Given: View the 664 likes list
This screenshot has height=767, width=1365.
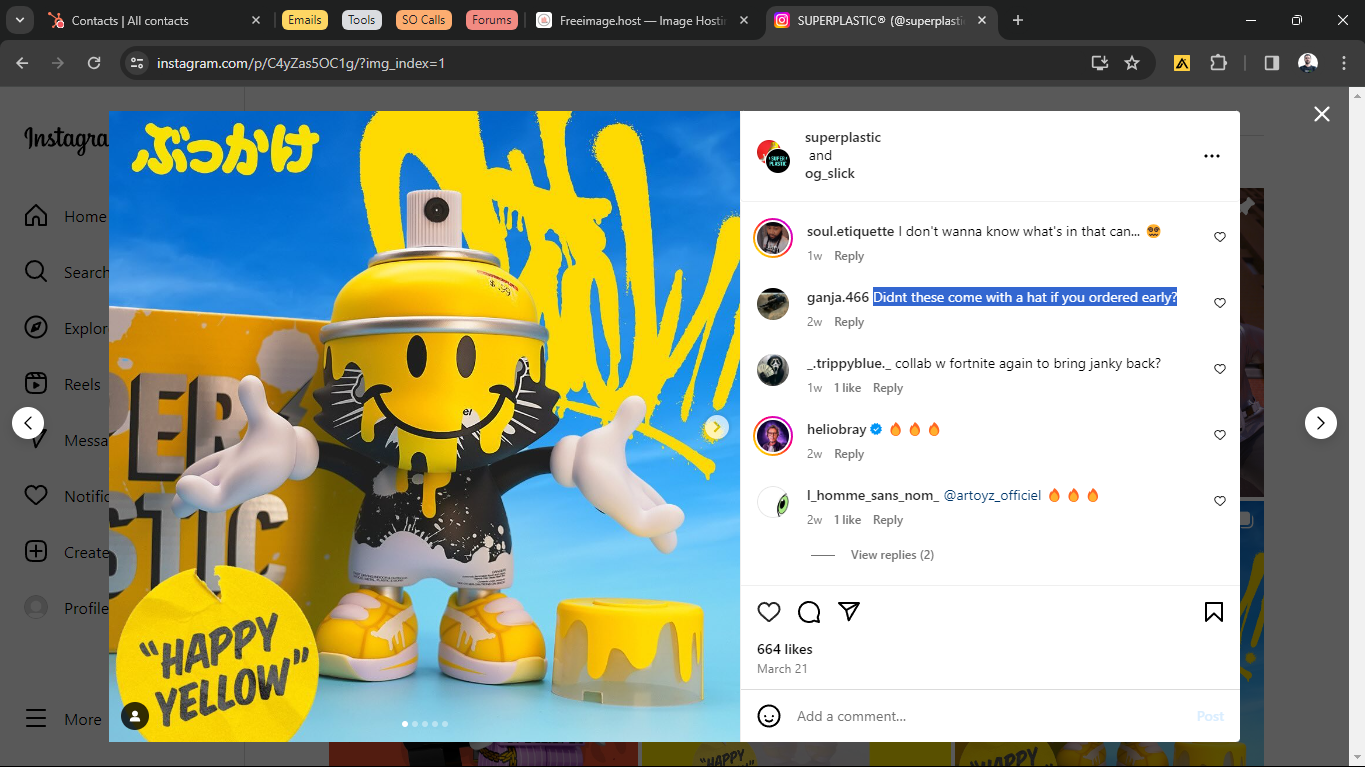Looking at the screenshot, I should coord(785,649).
